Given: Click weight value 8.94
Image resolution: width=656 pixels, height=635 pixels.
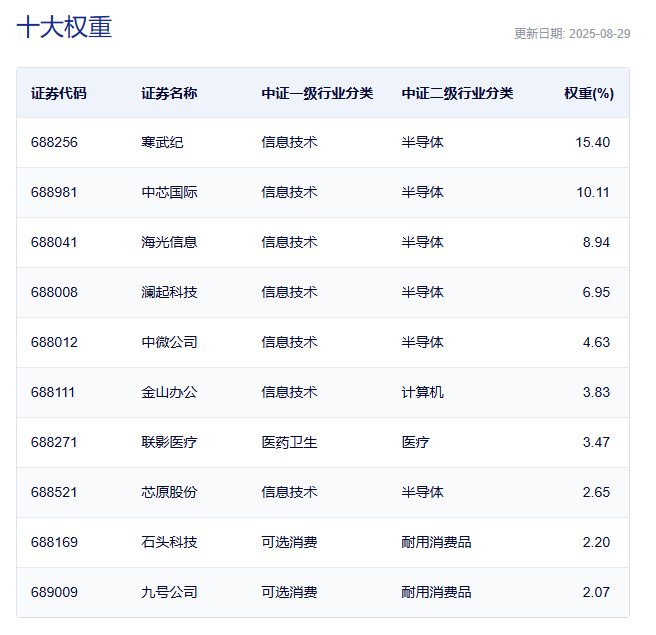Looking at the screenshot, I should pyautogui.click(x=596, y=242).
